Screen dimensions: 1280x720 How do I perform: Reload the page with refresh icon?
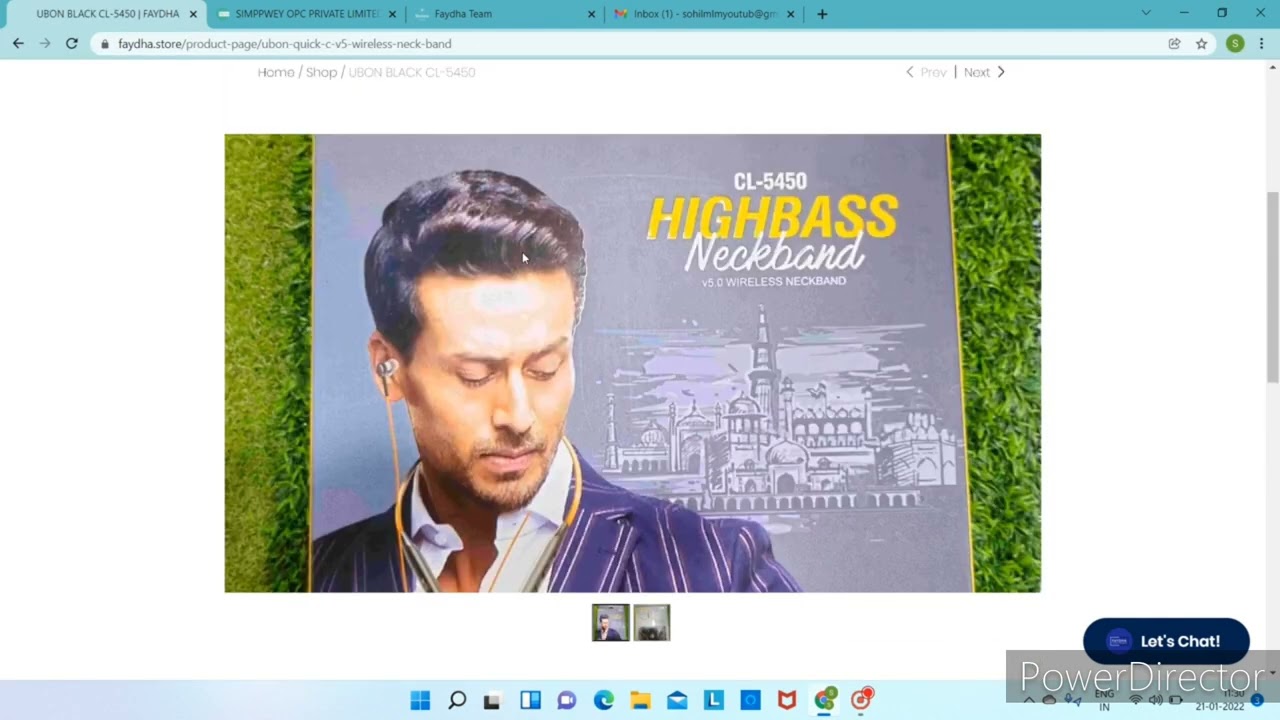coord(72,43)
